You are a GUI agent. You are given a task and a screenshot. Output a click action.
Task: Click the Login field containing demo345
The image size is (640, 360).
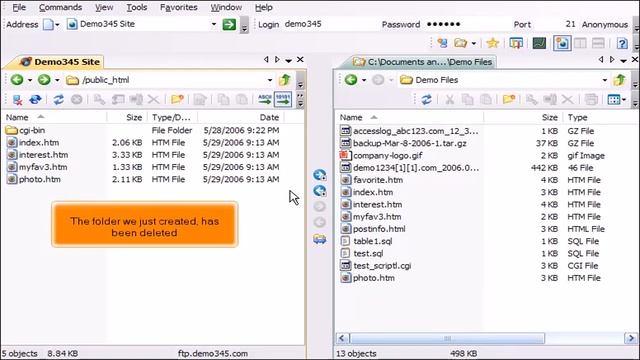click(331, 24)
